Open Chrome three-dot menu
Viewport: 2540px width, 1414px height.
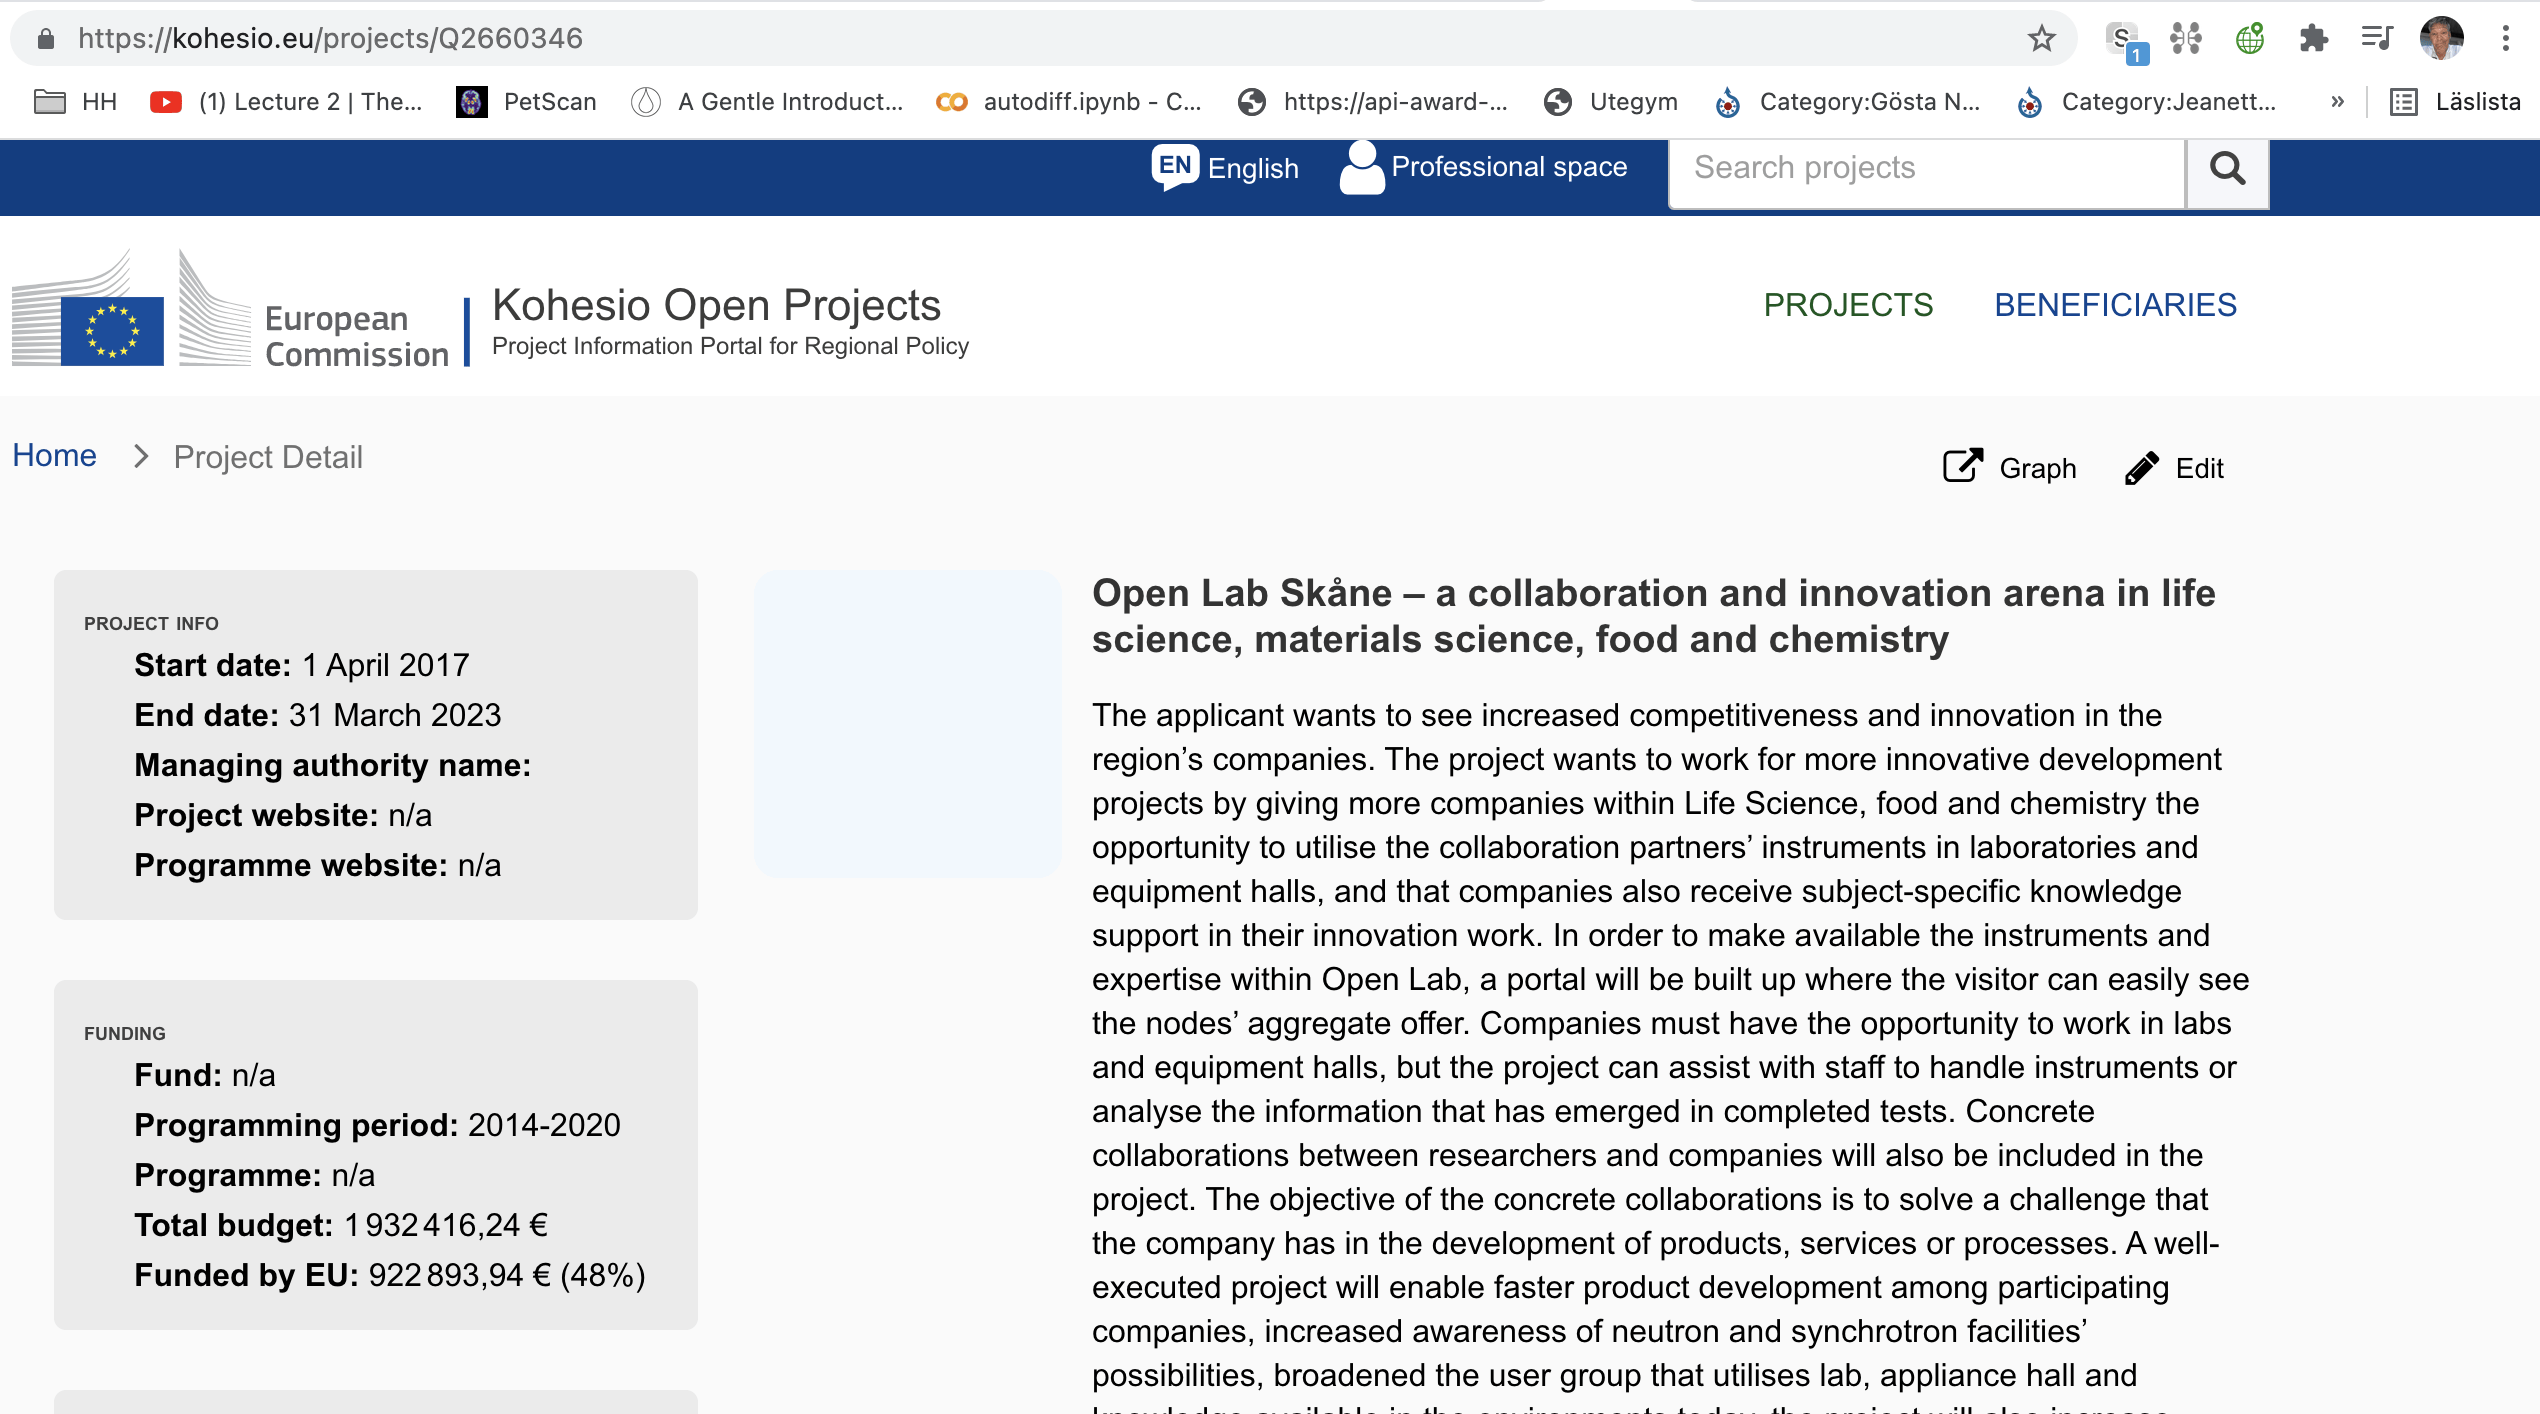click(2505, 39)
